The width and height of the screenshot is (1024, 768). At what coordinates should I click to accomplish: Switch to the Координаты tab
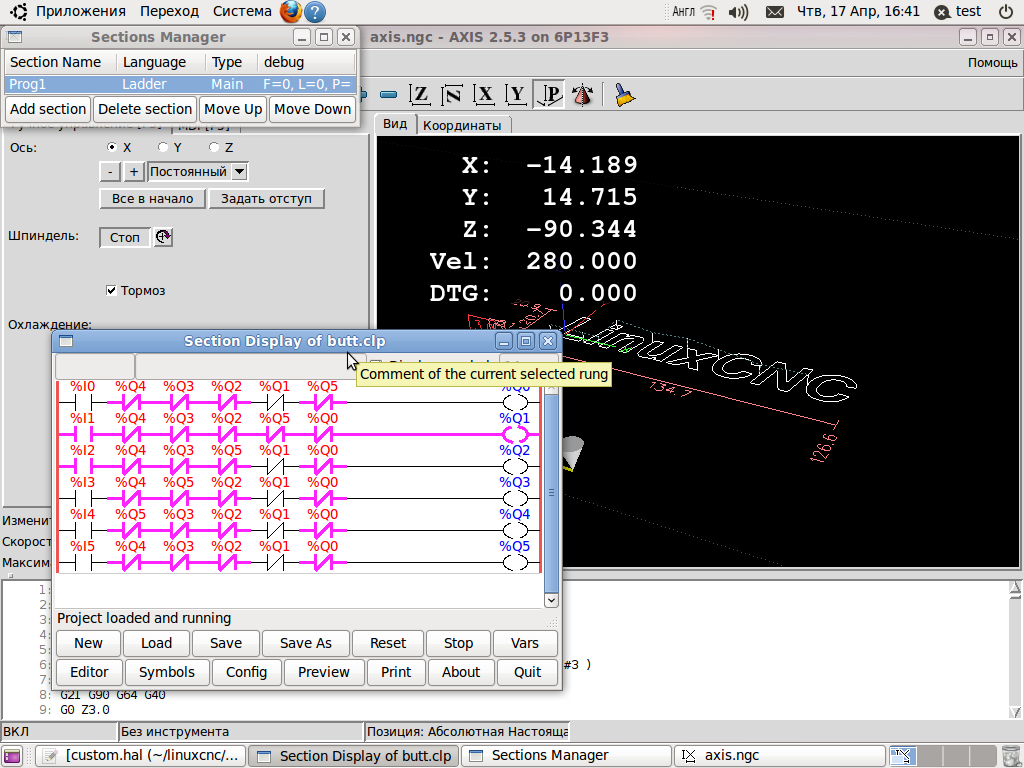(462, 125)
